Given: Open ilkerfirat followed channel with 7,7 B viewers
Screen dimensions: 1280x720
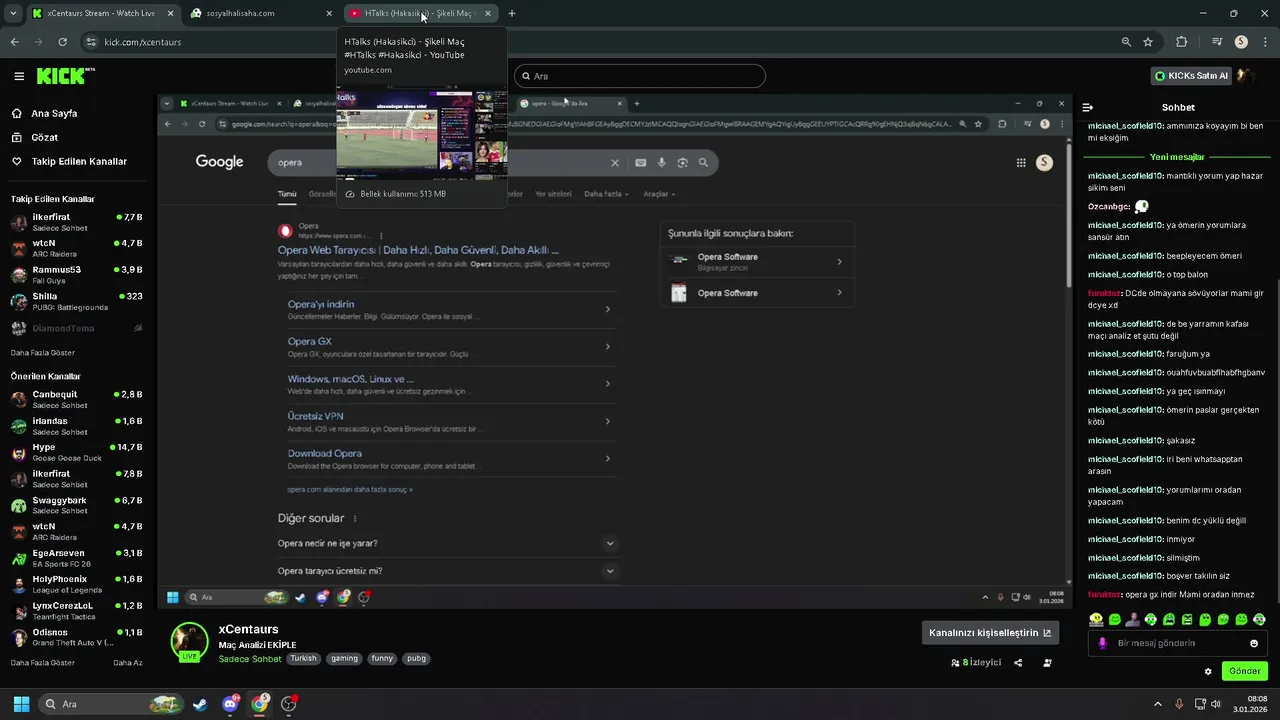Looking at the screenshot, I should (x=77, y=222).
